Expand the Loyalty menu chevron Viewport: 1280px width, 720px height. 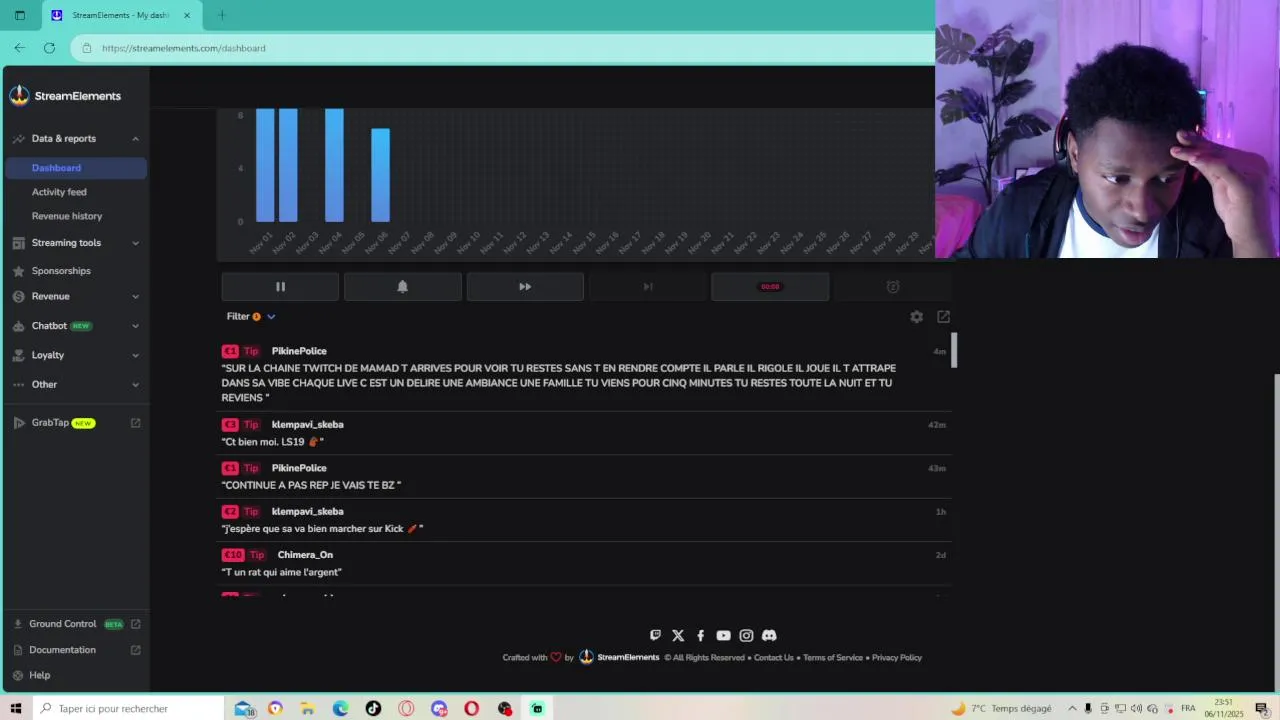135,355
